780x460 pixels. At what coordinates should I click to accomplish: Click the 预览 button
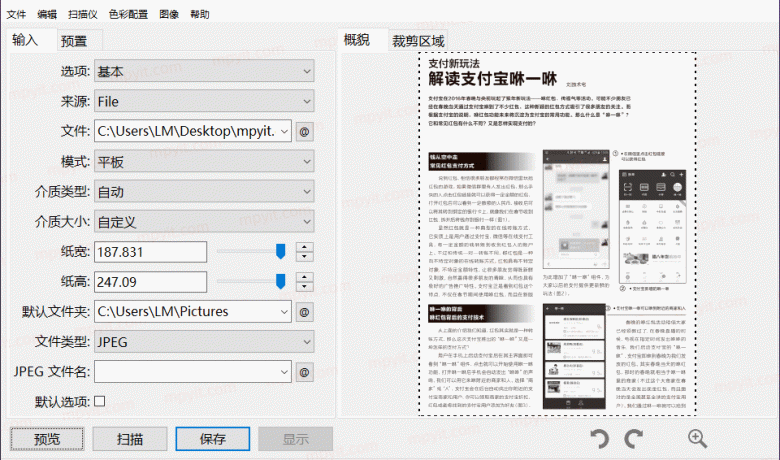point(47,439)
